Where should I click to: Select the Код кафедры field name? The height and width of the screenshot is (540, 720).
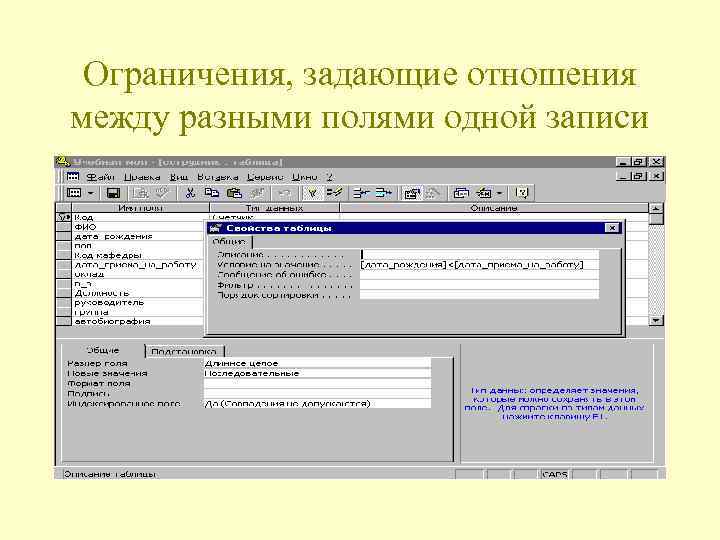click(x=108, y=256)
